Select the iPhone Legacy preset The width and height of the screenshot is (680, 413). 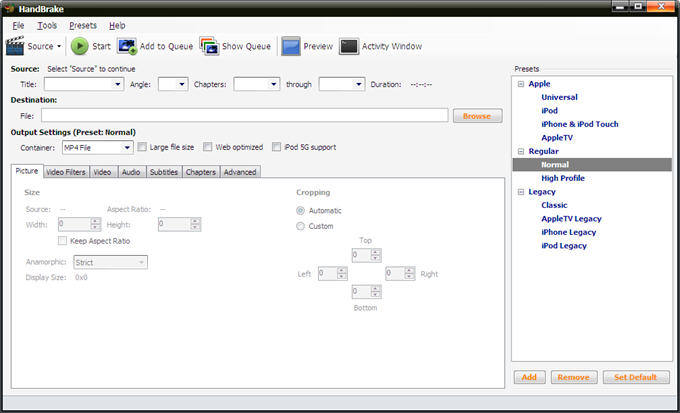(568, 232)
